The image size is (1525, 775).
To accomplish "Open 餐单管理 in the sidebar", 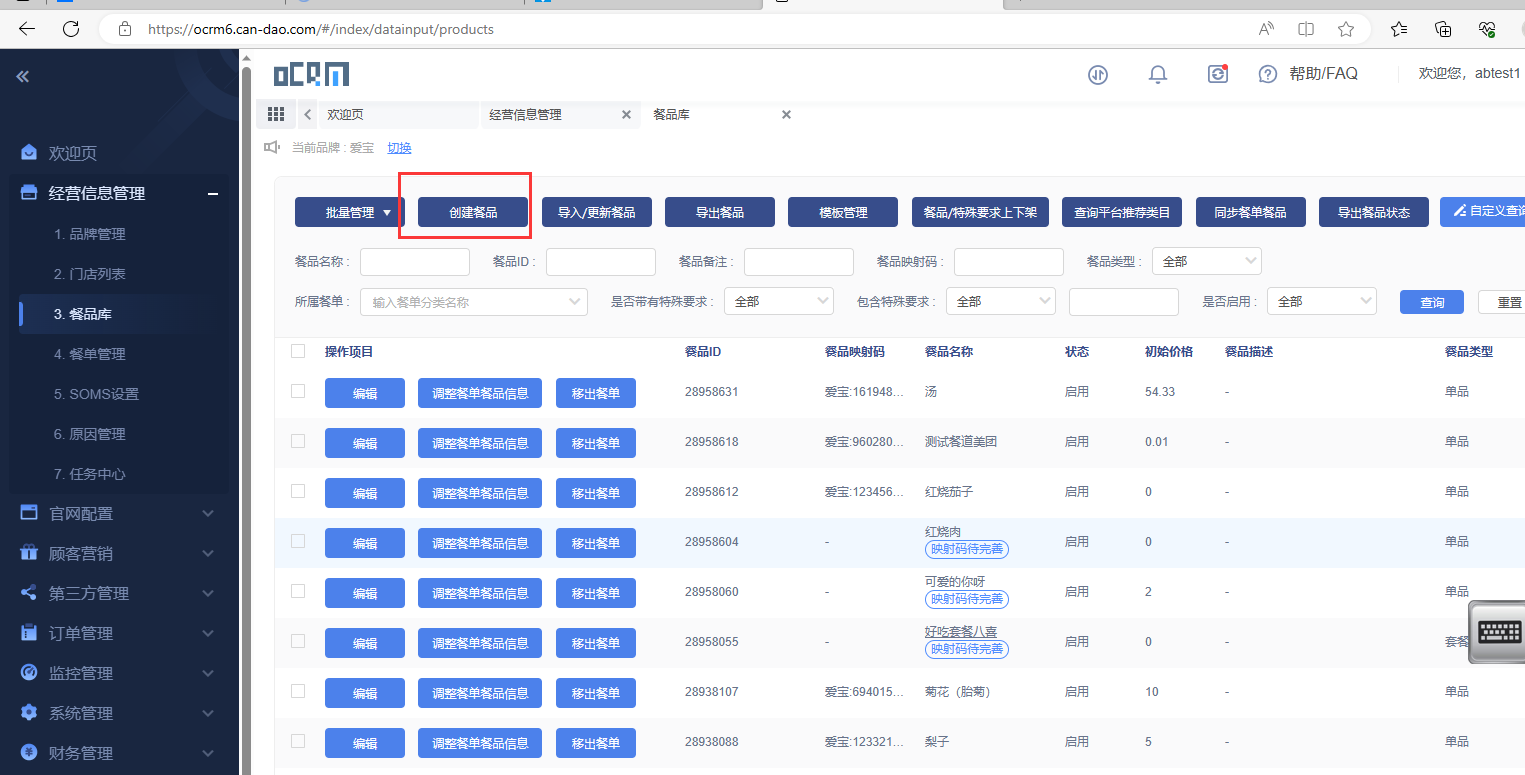I will click(x=90, y=354).
